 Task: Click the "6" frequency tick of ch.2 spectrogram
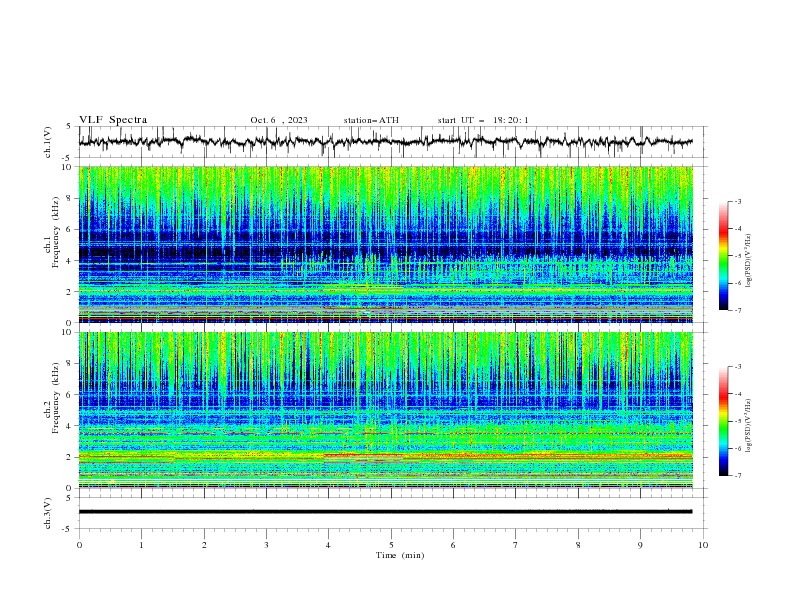click(x=69, y=395)
